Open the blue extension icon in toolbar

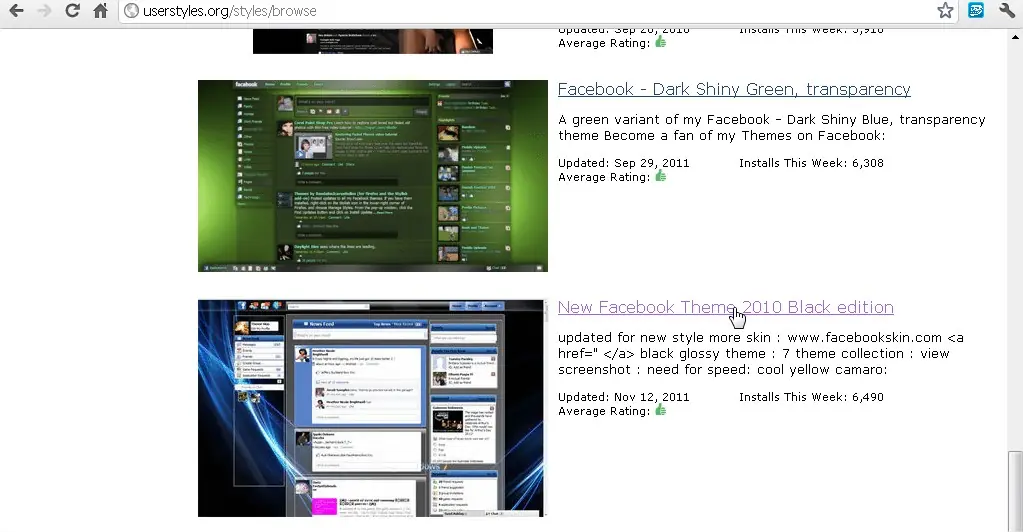976,10
